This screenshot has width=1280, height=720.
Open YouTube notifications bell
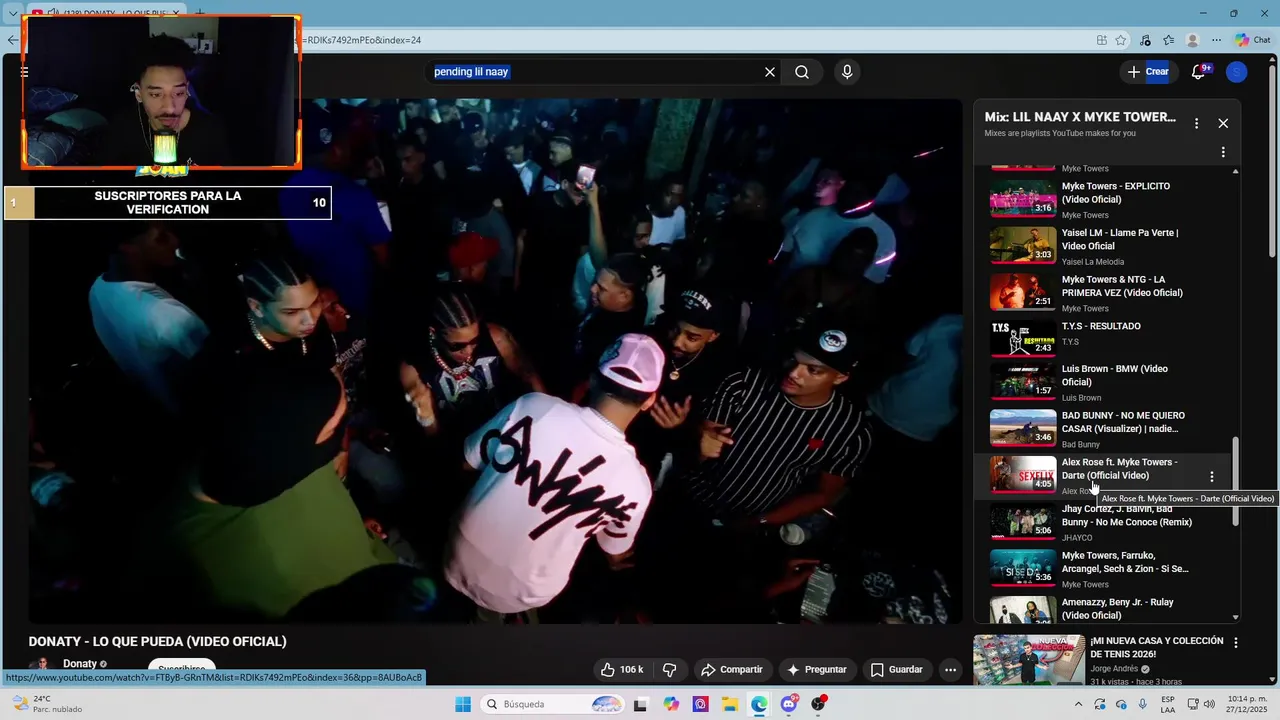point(1199,71)
